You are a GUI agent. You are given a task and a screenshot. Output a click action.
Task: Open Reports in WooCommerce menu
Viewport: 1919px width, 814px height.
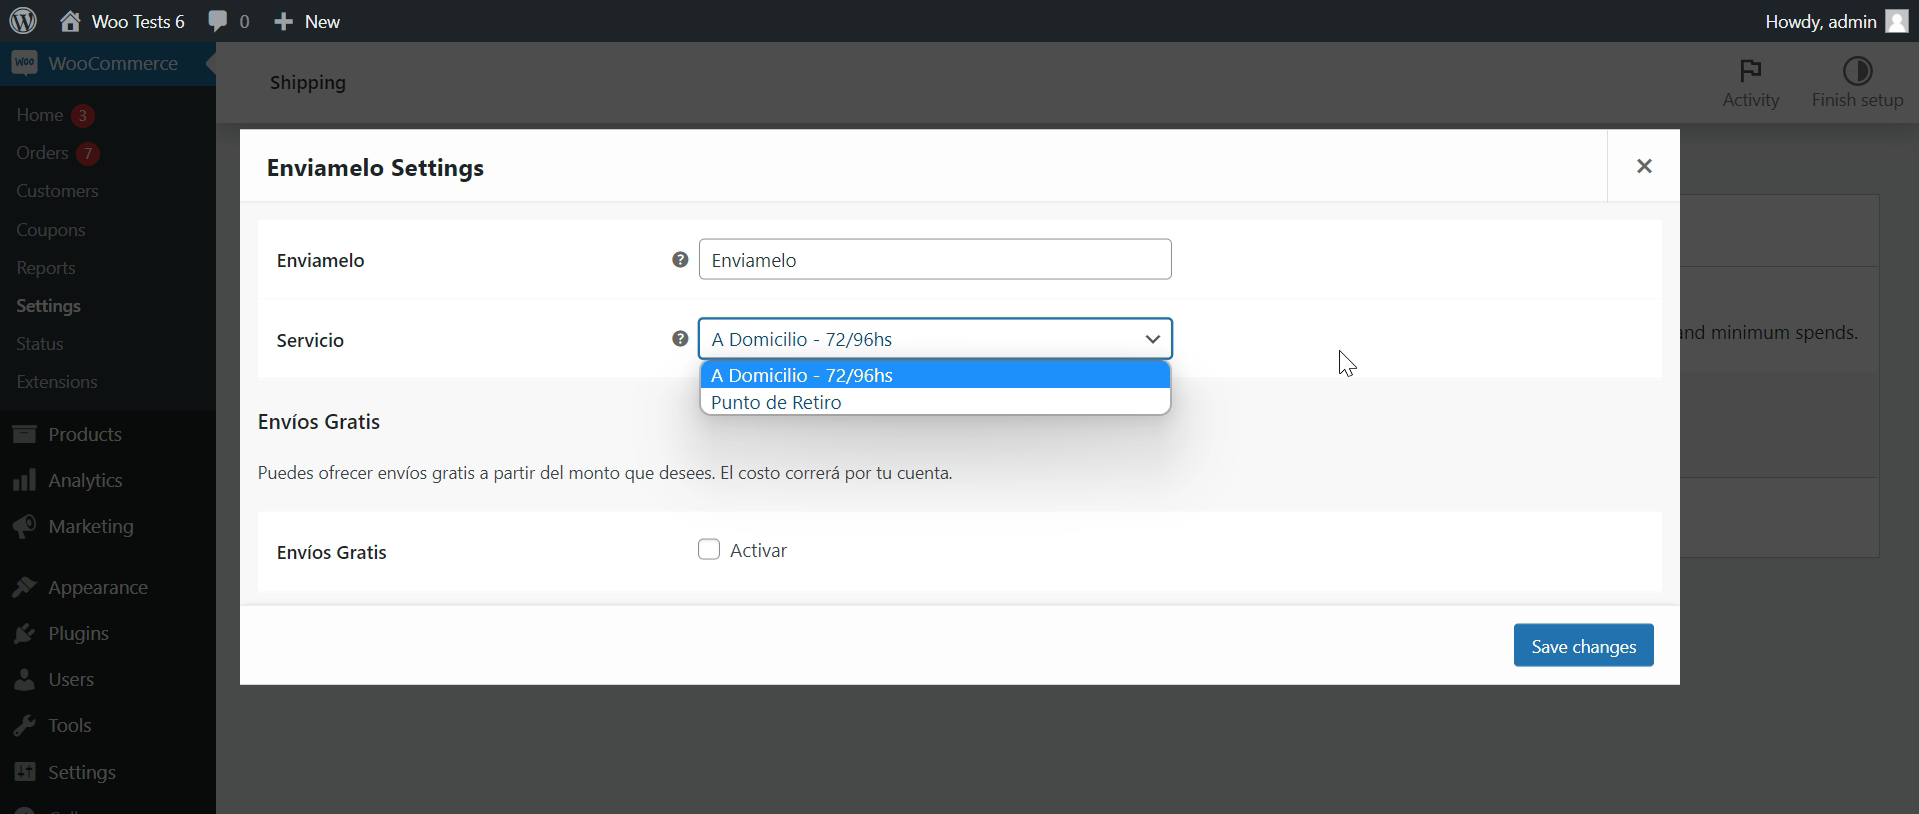pos(46,268)
